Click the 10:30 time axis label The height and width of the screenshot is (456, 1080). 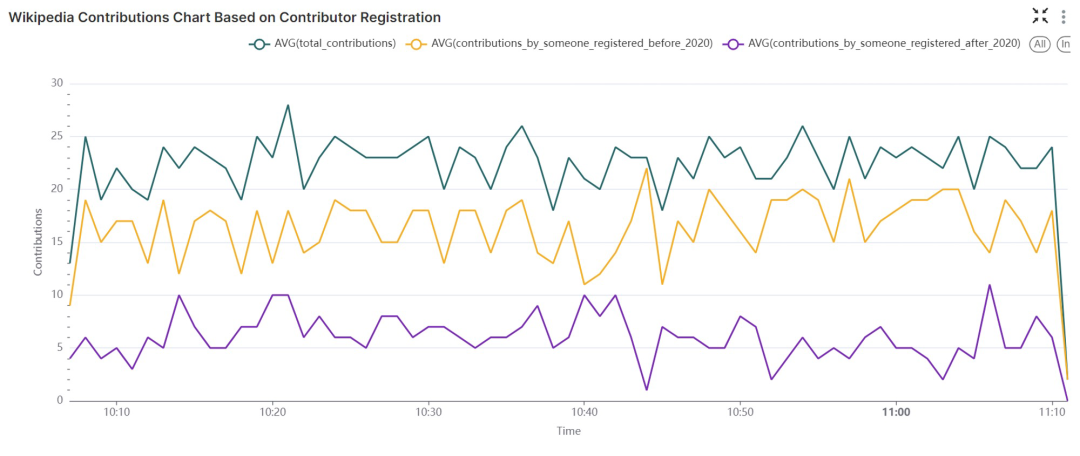coord(428,412)
